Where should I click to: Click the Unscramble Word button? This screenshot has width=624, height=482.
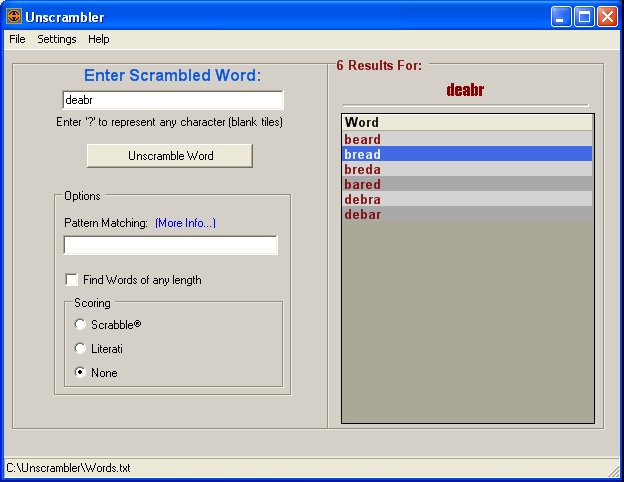click(170, 156)
